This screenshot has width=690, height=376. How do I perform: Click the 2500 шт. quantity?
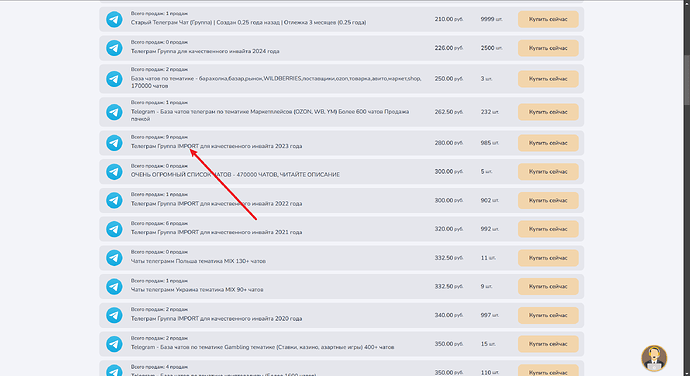(x=492, y=48)
